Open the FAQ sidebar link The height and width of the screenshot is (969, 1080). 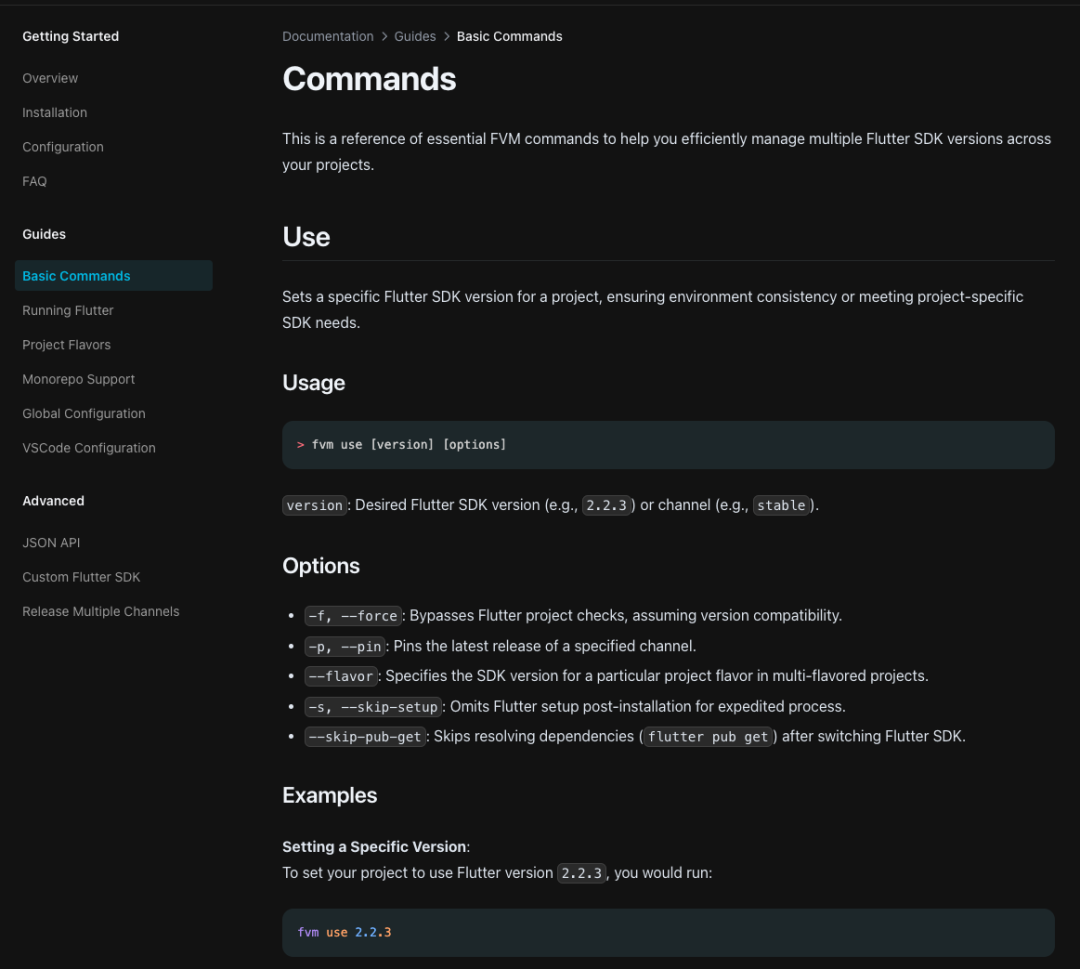point(35,181)
